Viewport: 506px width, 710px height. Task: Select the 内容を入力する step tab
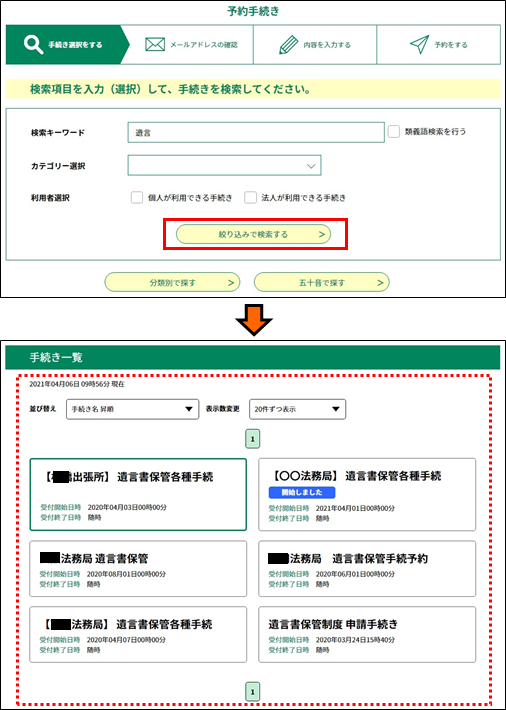tap(315, 44)
